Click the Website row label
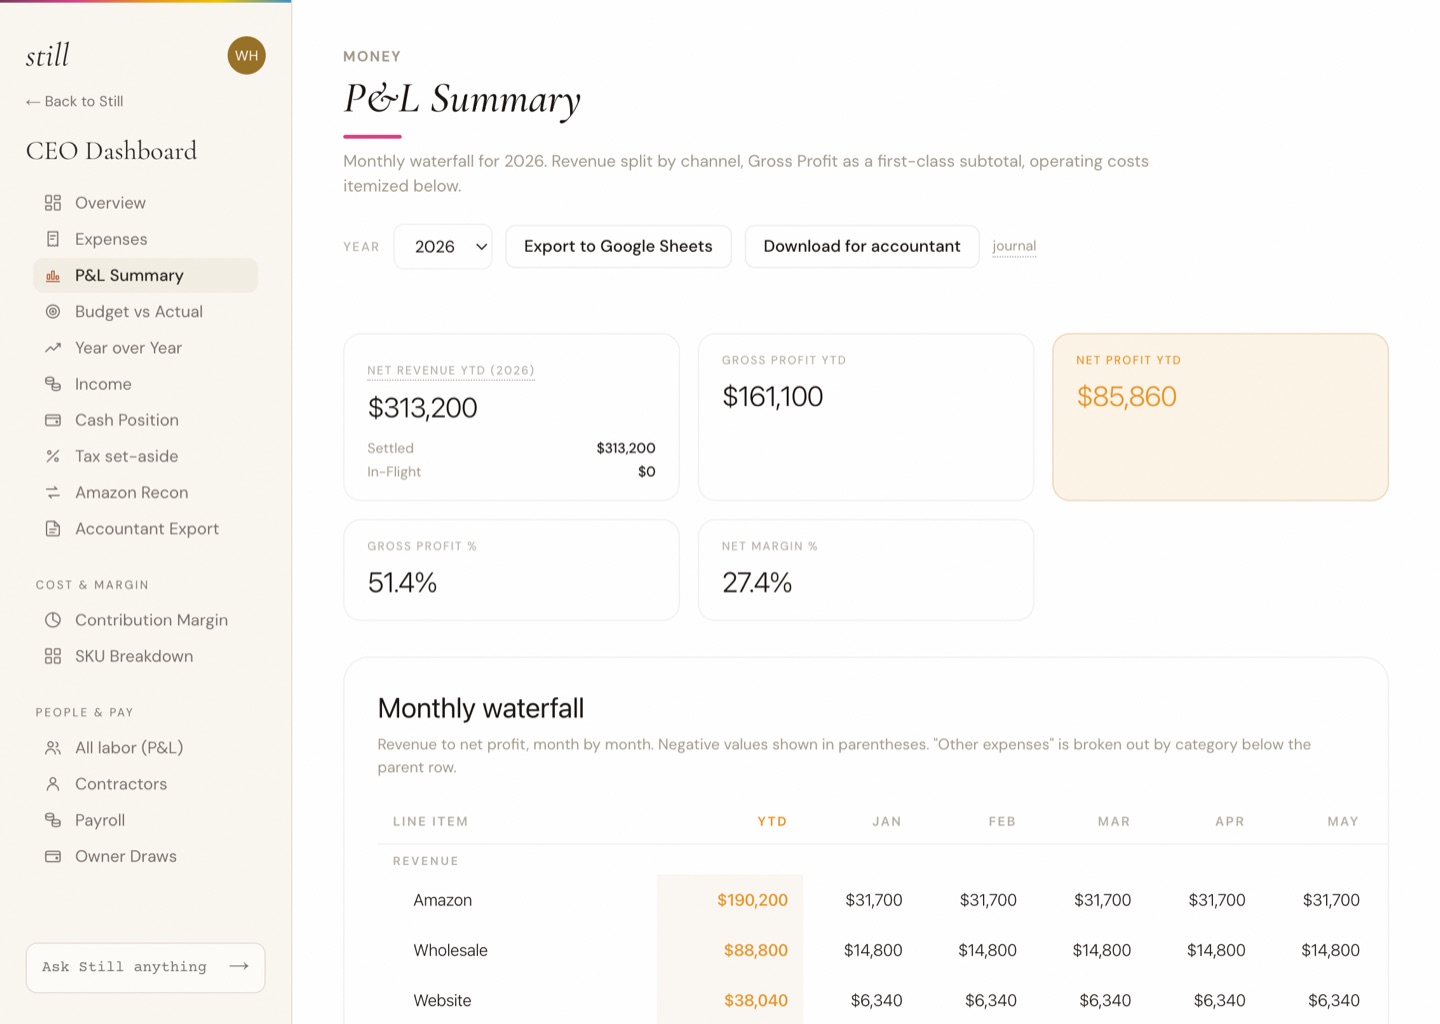 coord(442,1000)
